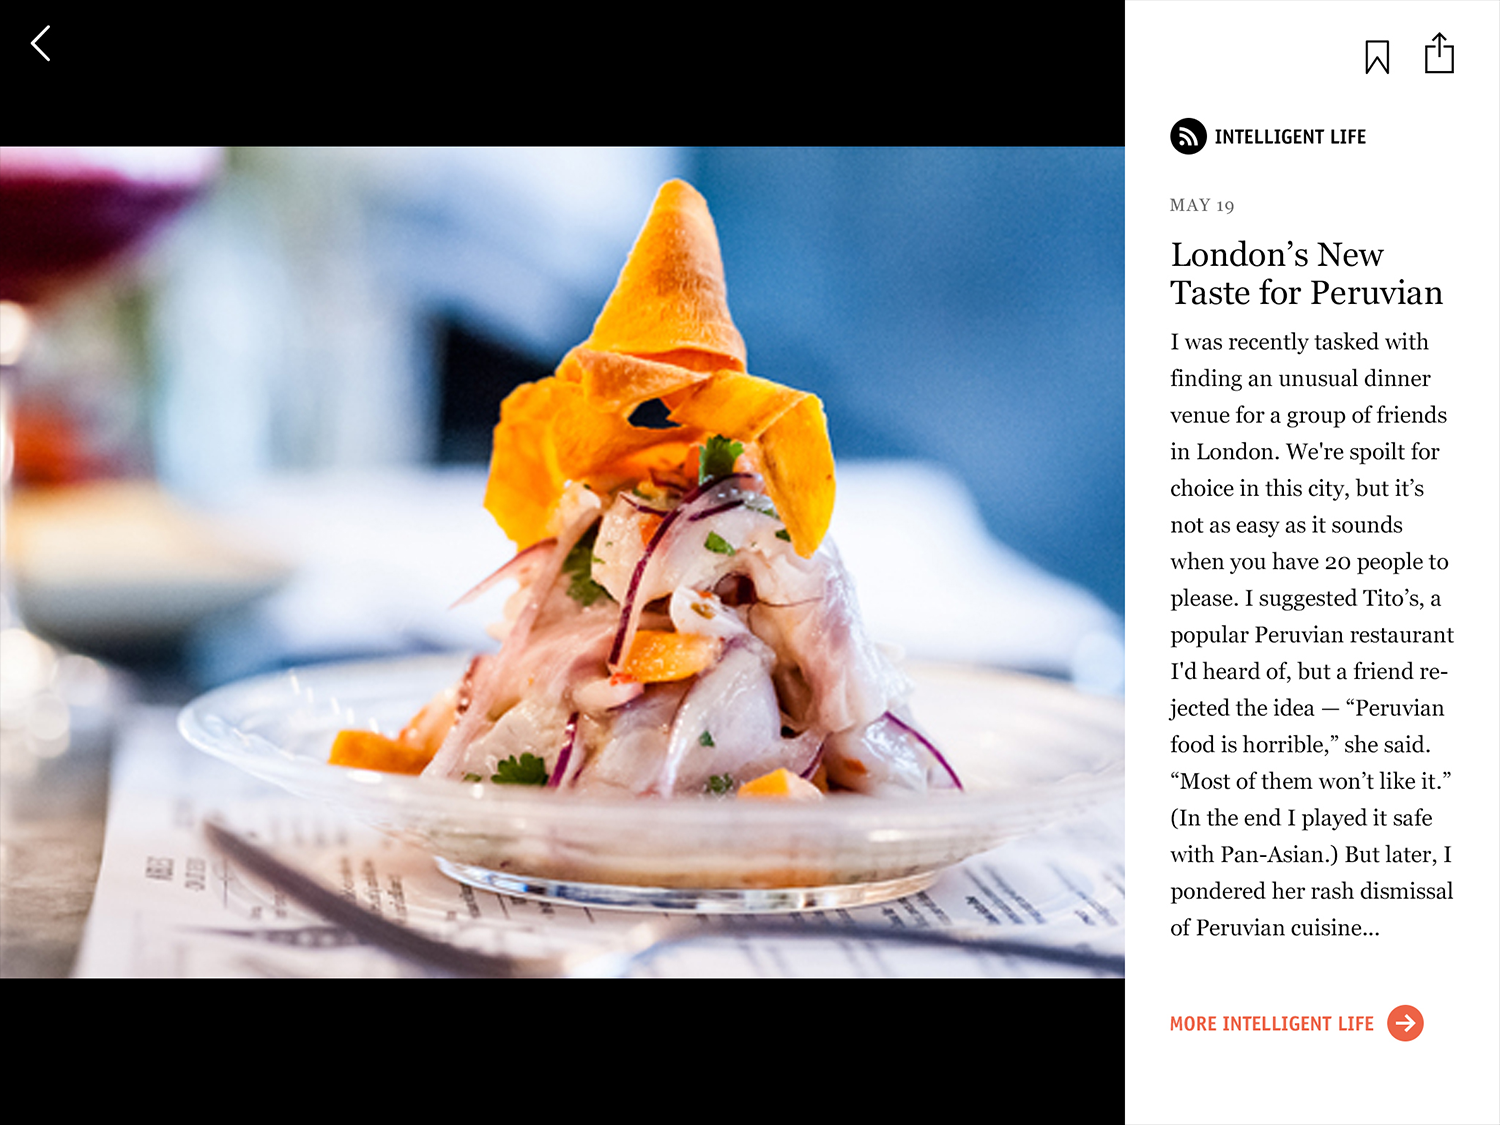This screenshot has width=1500, height=1125.
Task: Click the trailing ellipsis after 'Peruvian cuisine'
Action: click(x=1371, y=929)
